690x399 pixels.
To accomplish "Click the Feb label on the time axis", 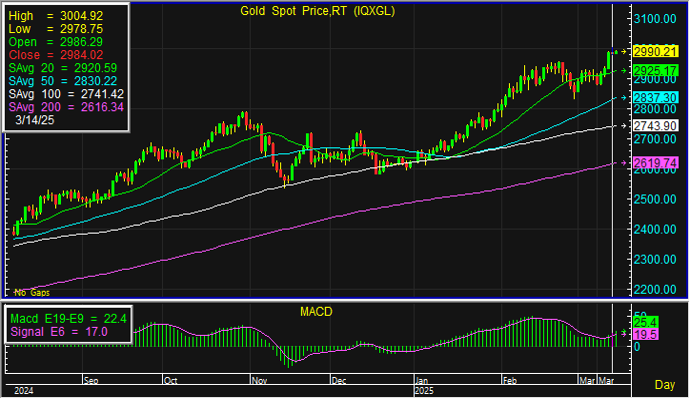I will coord(510,381).
